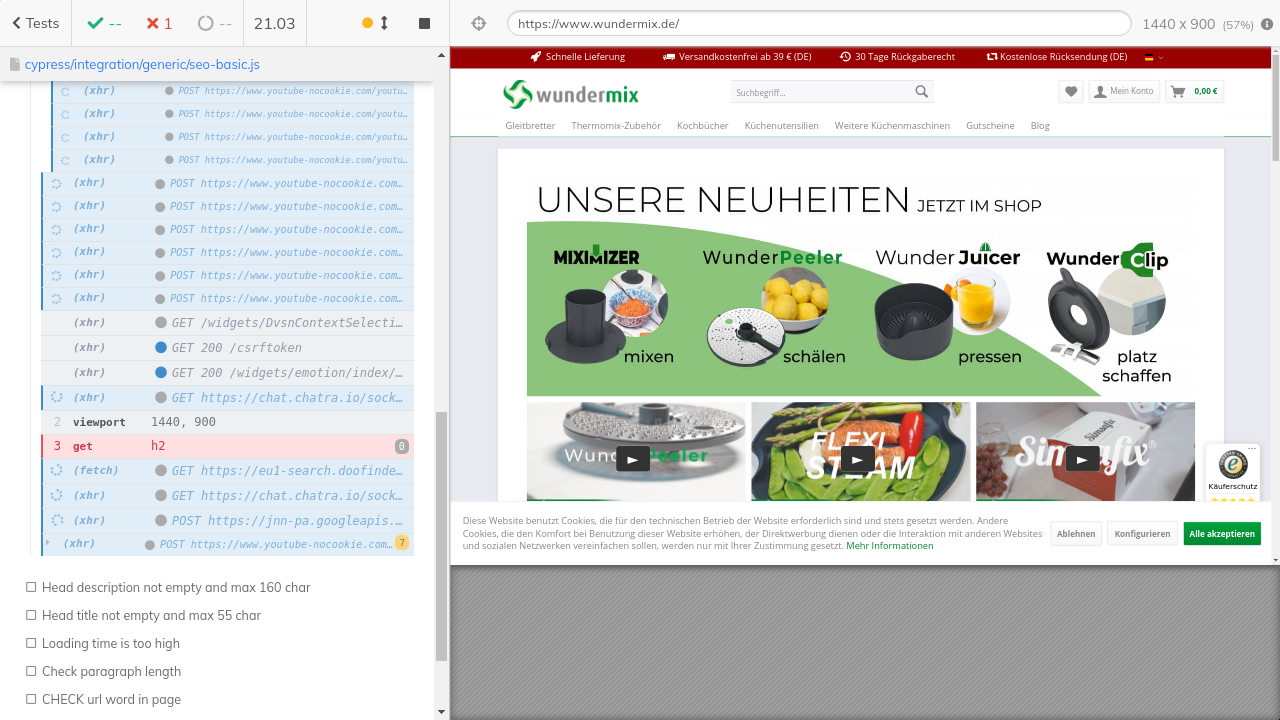Click the wundermix logo
1280x720 pixels.
click(571, 94)
